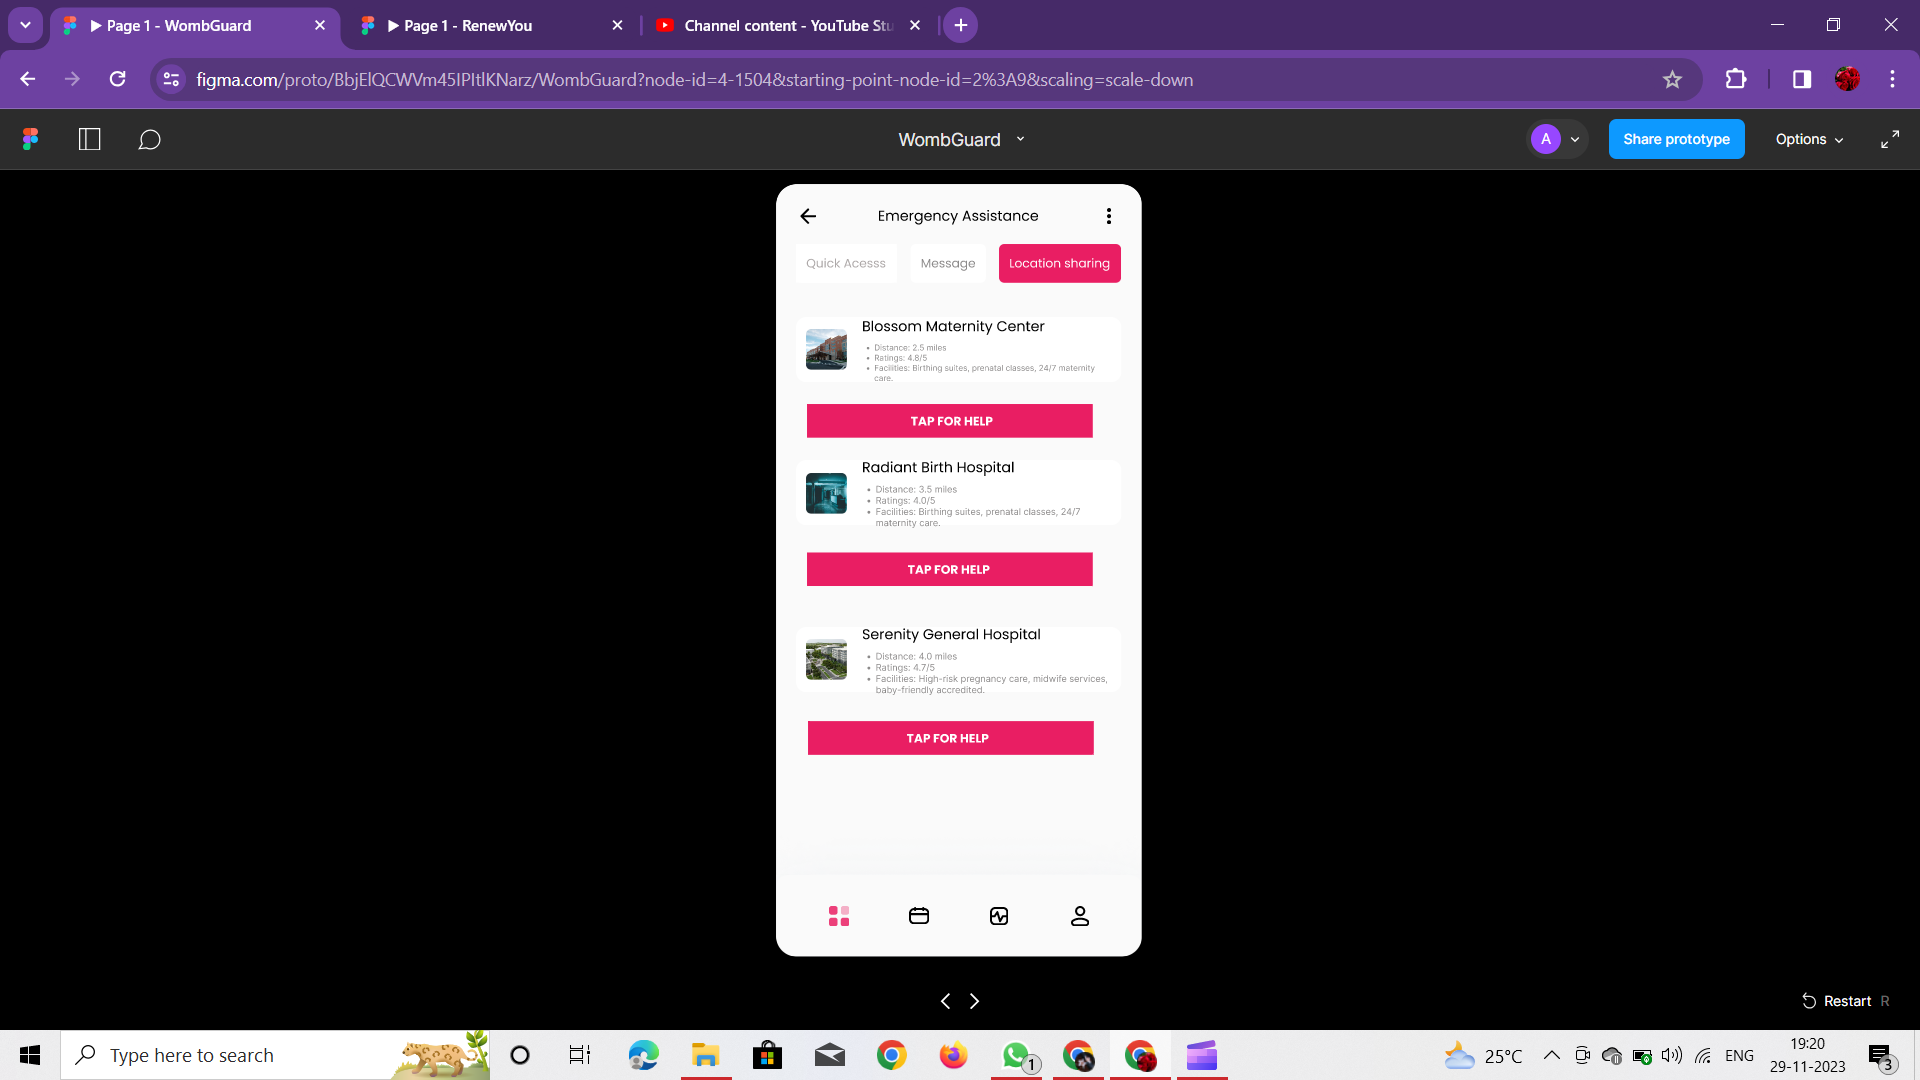1920x1080 pixels.
Task: Click the Radiant Birth Hospital thumbnail image
Action: click(x=826, y=493)
